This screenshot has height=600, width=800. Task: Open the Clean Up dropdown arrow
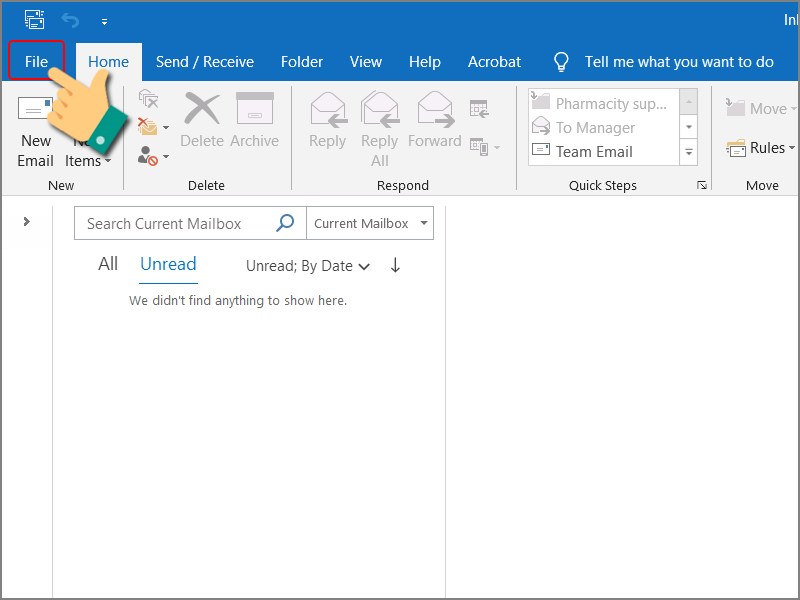click(166, 127)
